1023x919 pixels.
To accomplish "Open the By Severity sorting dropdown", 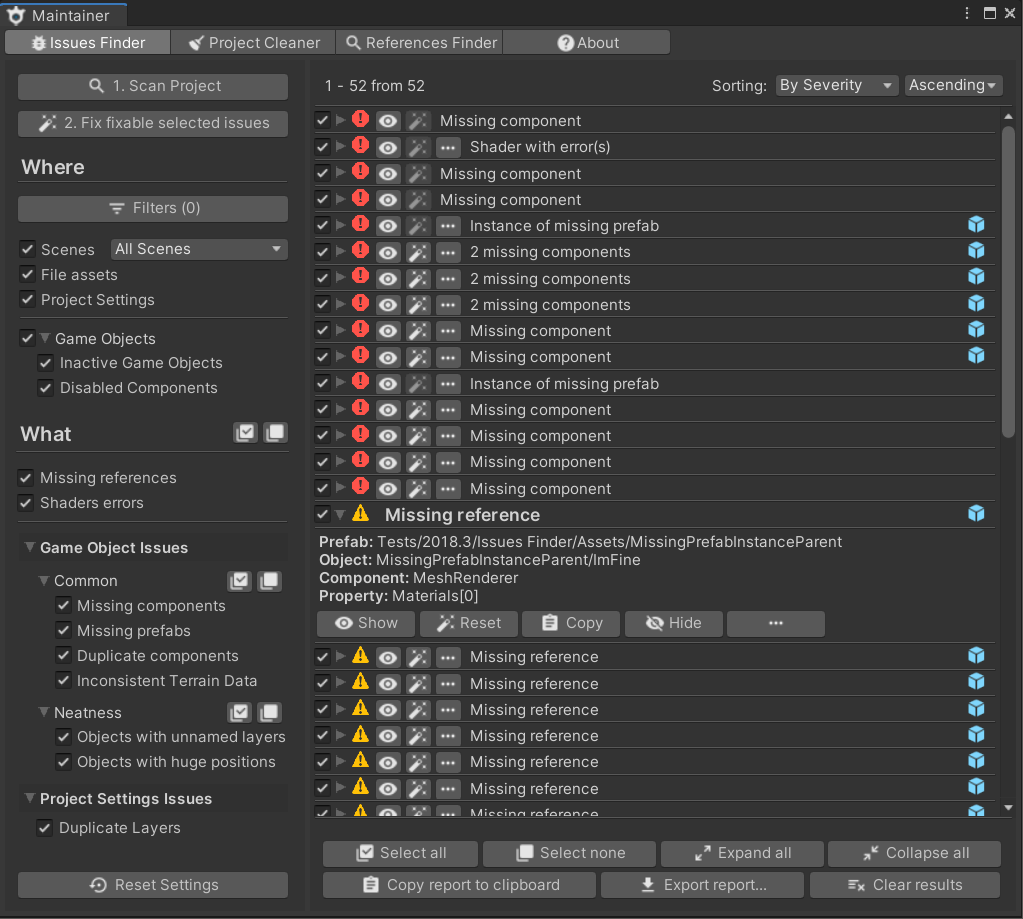I will (x=837, y=85).
